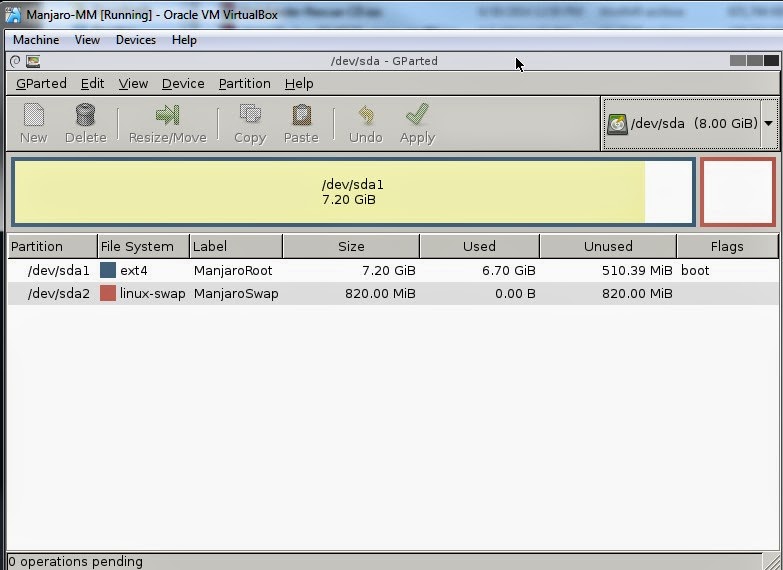Image resolution: width=783 pixels, height=570 pixels.
Task: Open the Device menu
Action: pyautogui.click(x=183, y=83)
